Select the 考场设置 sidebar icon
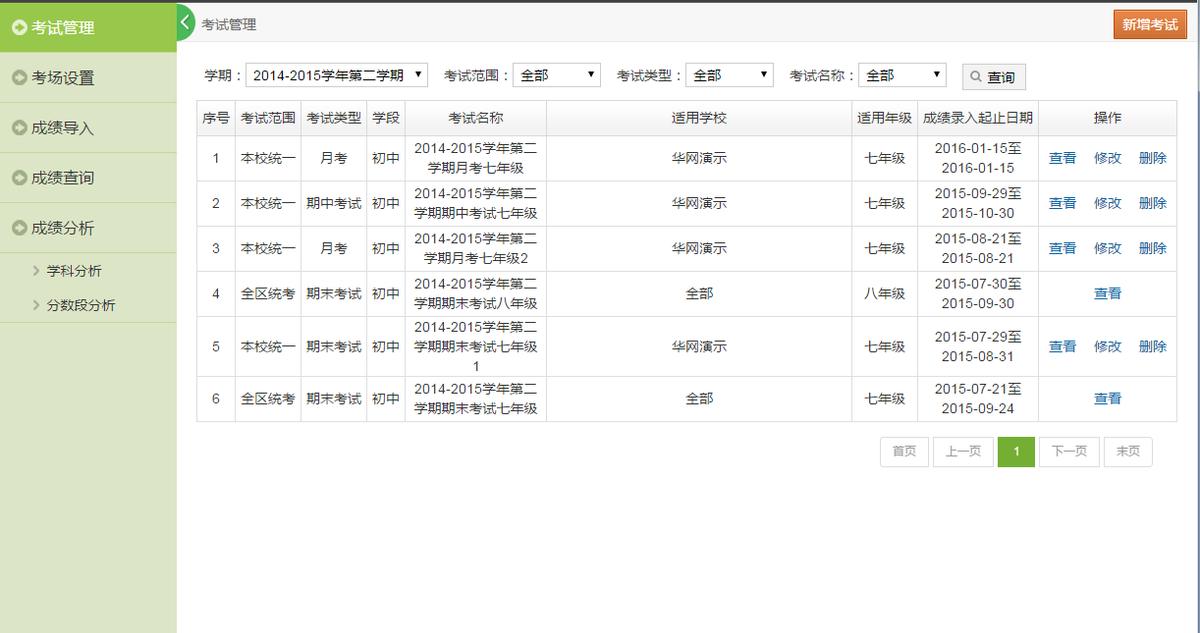Screen dimensions: 1200x633 tap(20, 77)
